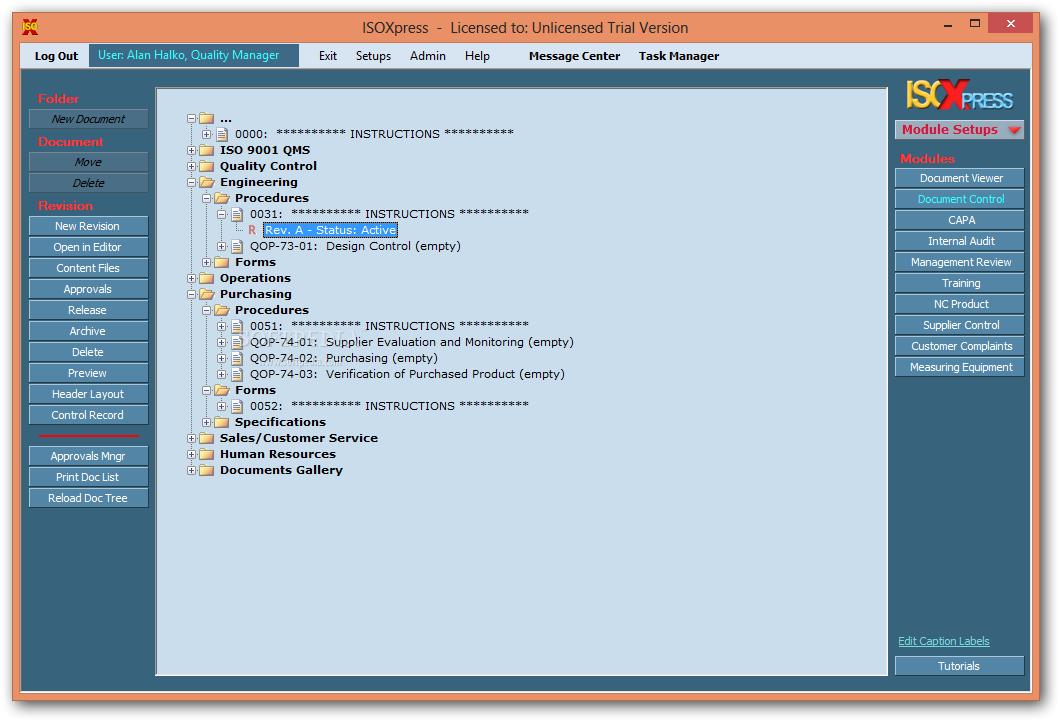Image resolution: width=1060 pixels, height=721 pixels.
Task: Open the Document Viewer module
Action: (959, 178)
